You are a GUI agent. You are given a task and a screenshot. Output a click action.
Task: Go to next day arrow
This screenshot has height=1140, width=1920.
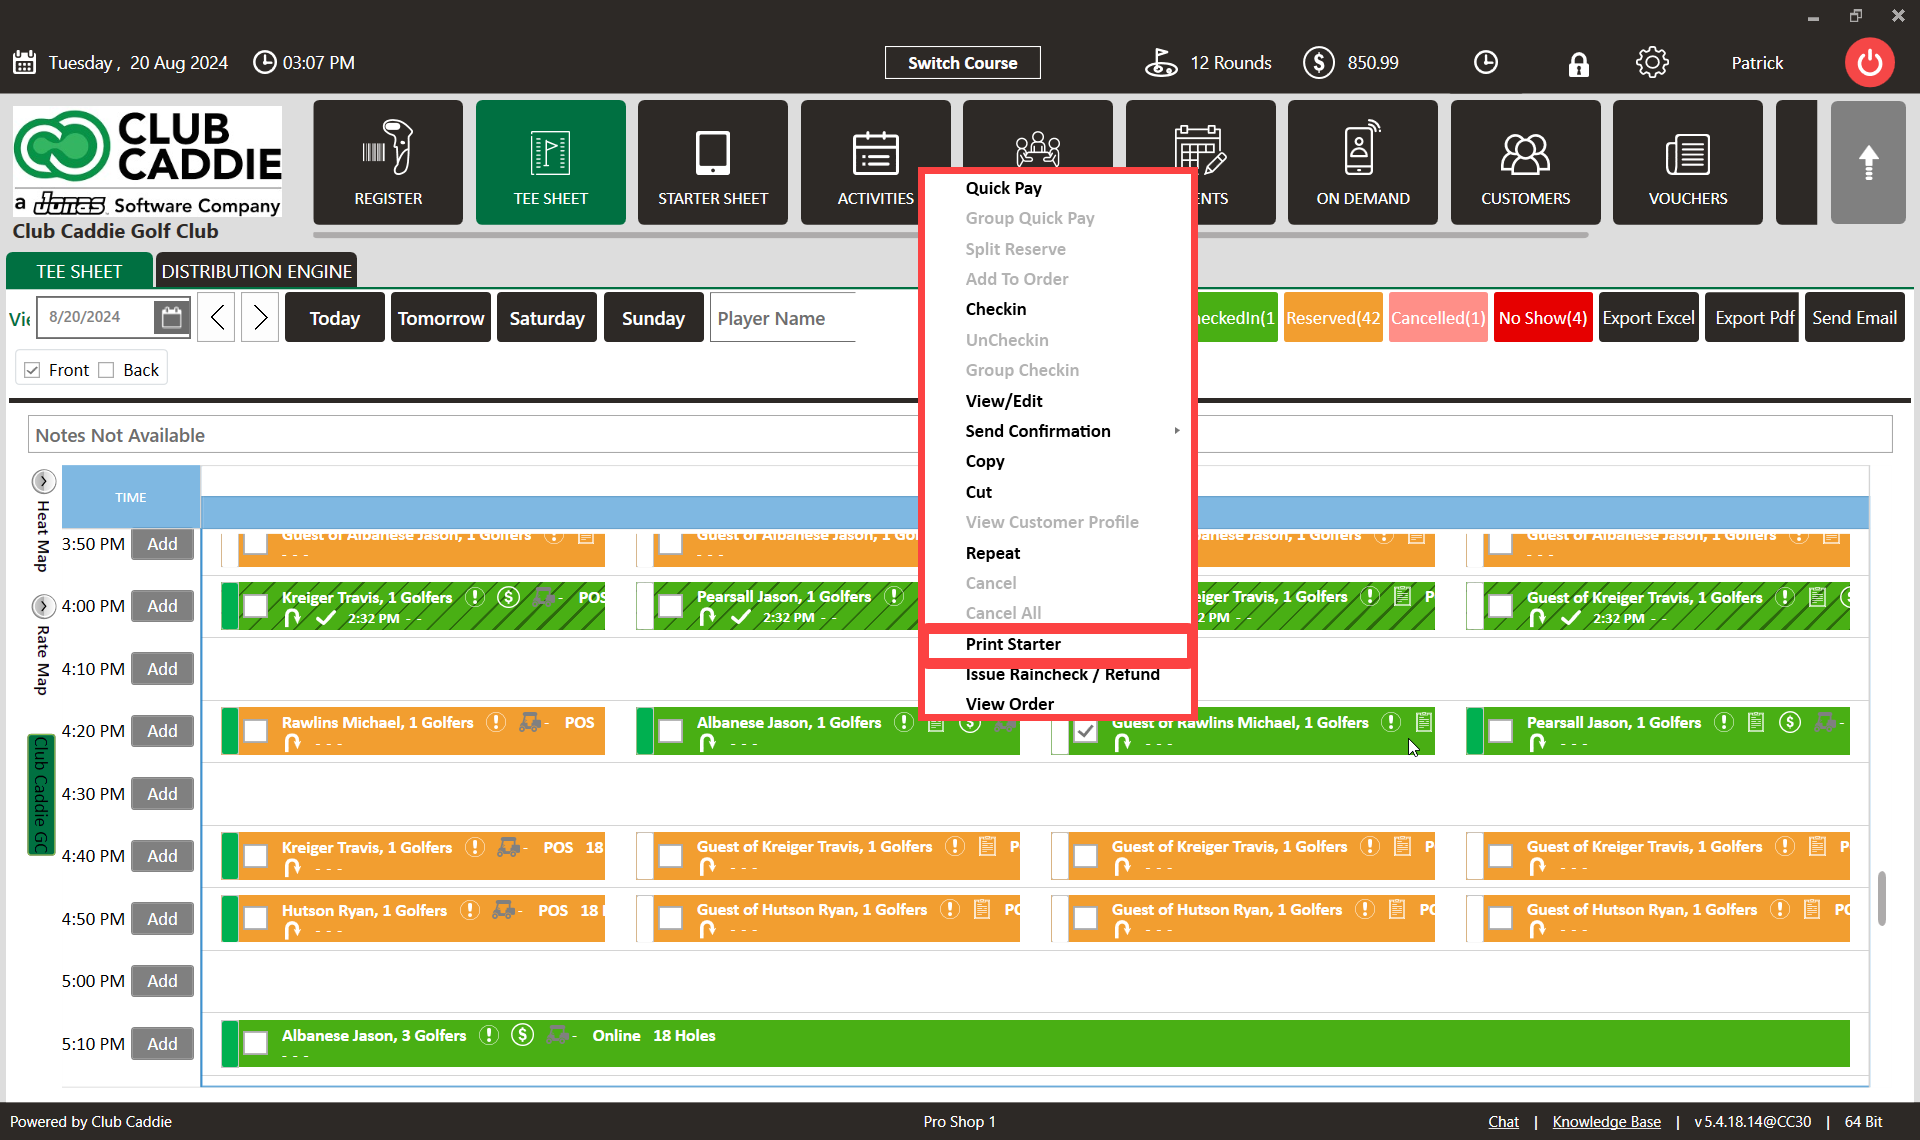click(260, 318)
